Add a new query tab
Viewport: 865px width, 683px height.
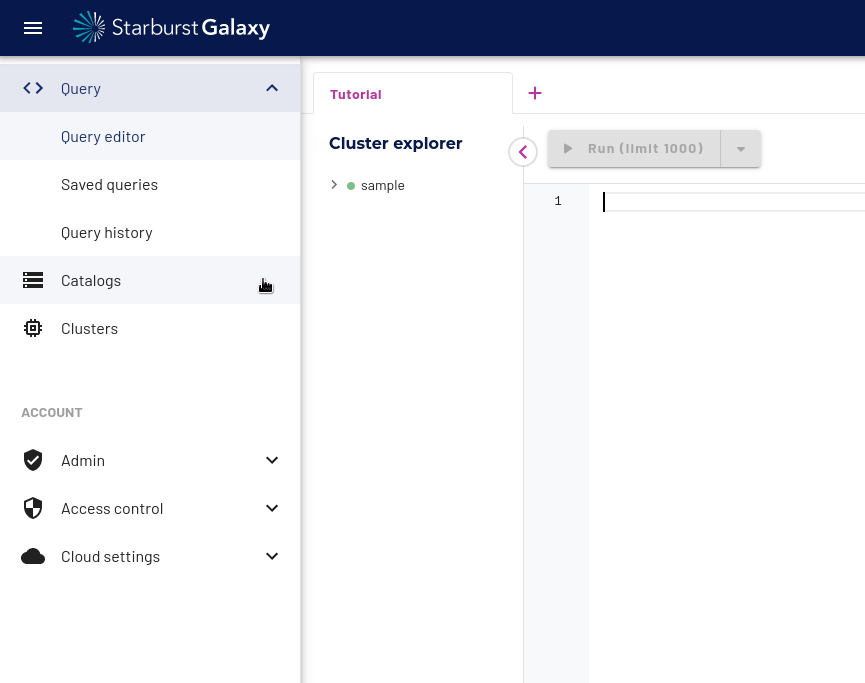coord(535,93)
